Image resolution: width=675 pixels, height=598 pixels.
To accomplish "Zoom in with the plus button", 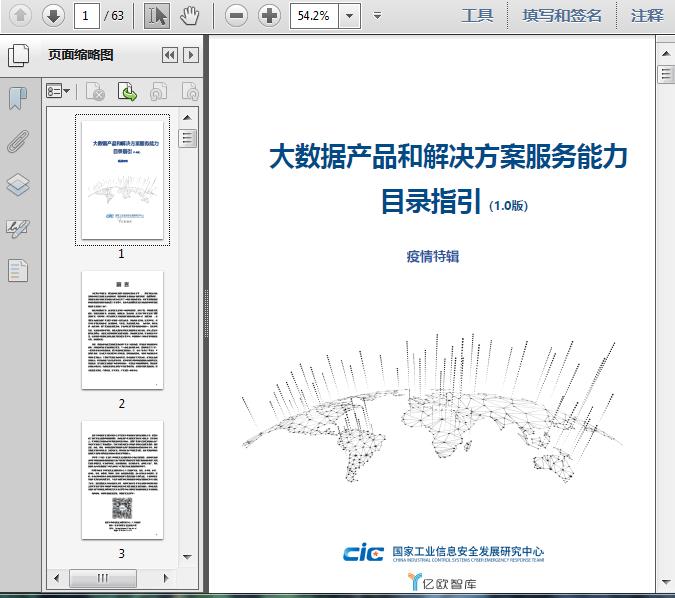I will pyautogui.click(x=269, y=15).
